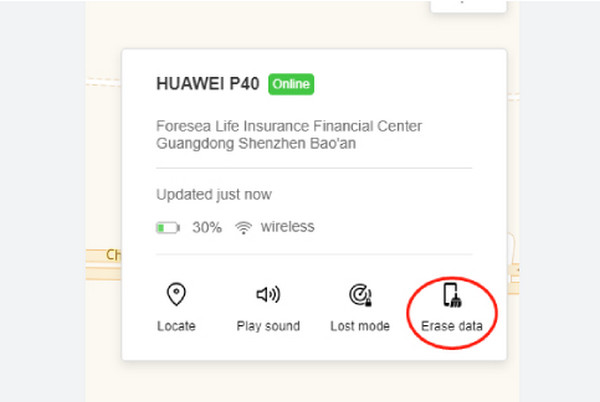Click the Locate pin icon
The image size is (600, 402).
click(x=177, y=295)
